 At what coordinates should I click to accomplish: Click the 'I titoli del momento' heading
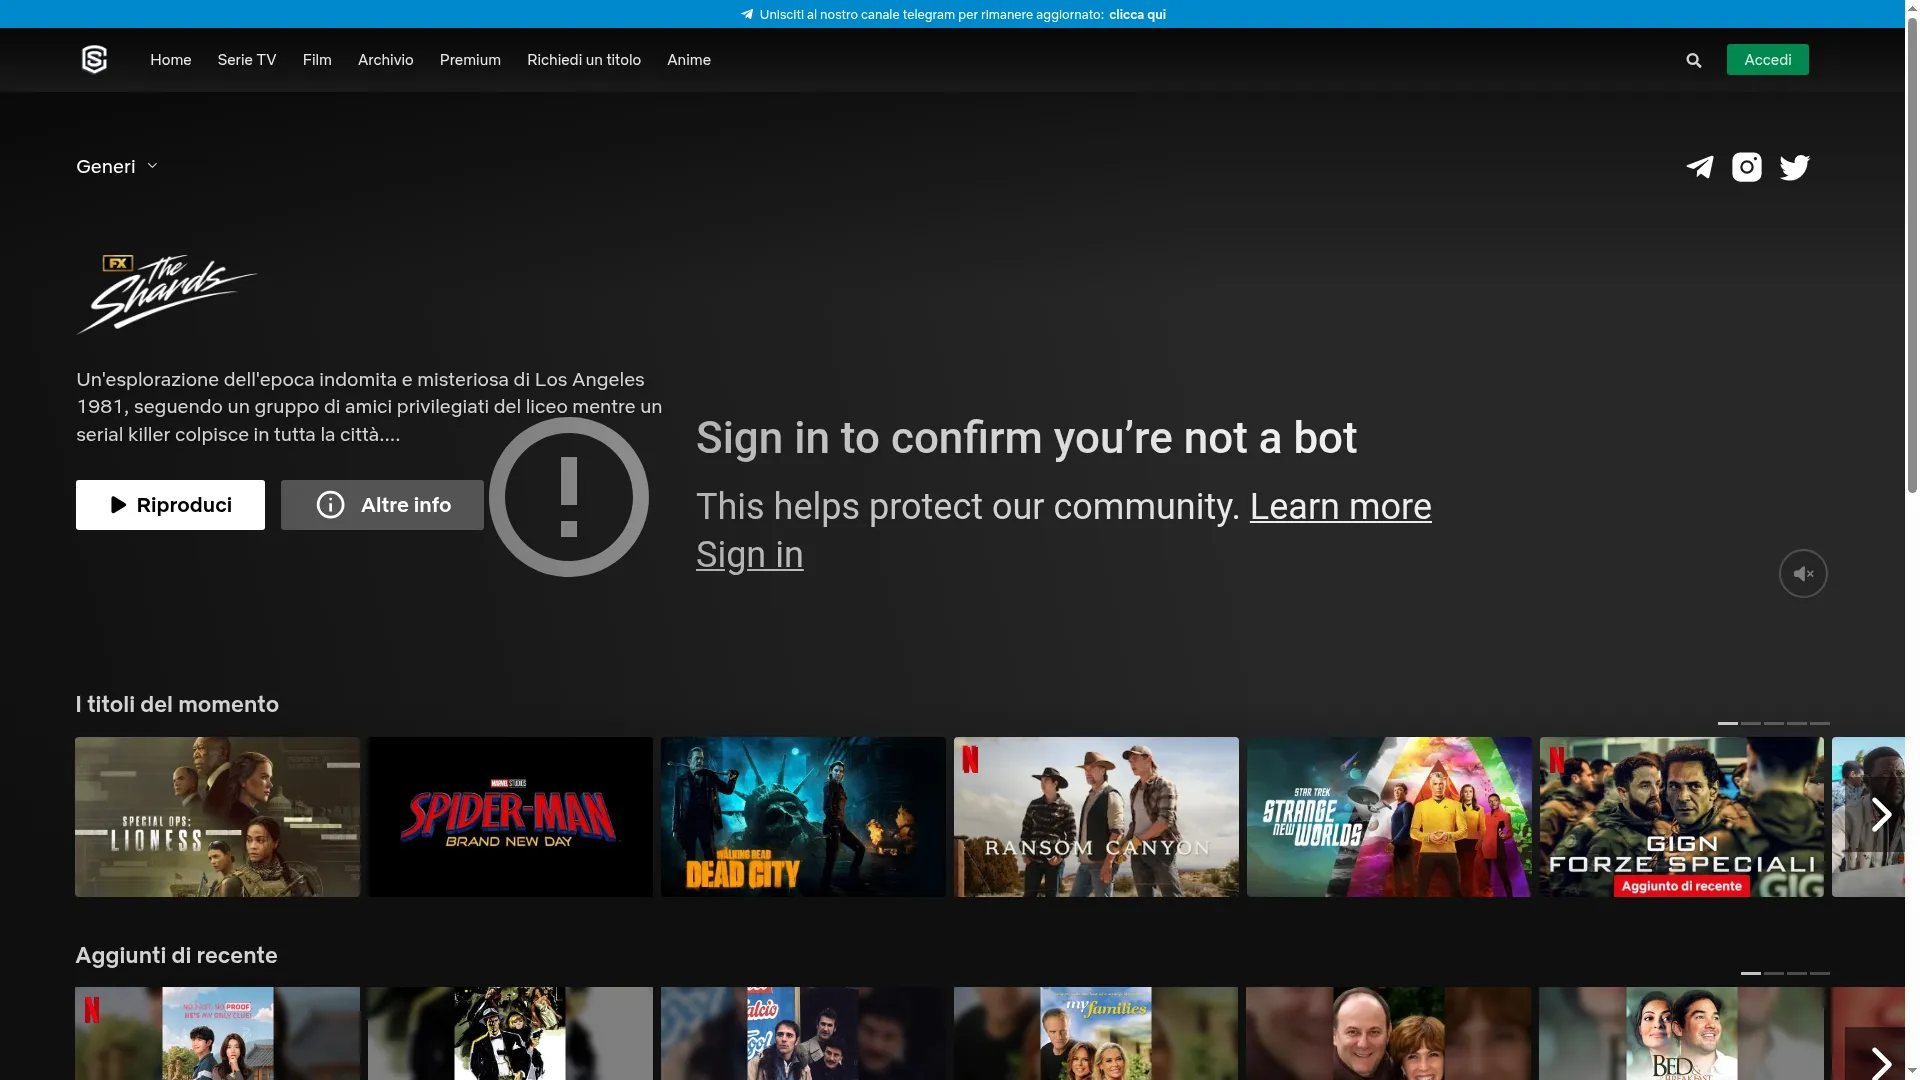pyautogui.click(x=177, y=704)
